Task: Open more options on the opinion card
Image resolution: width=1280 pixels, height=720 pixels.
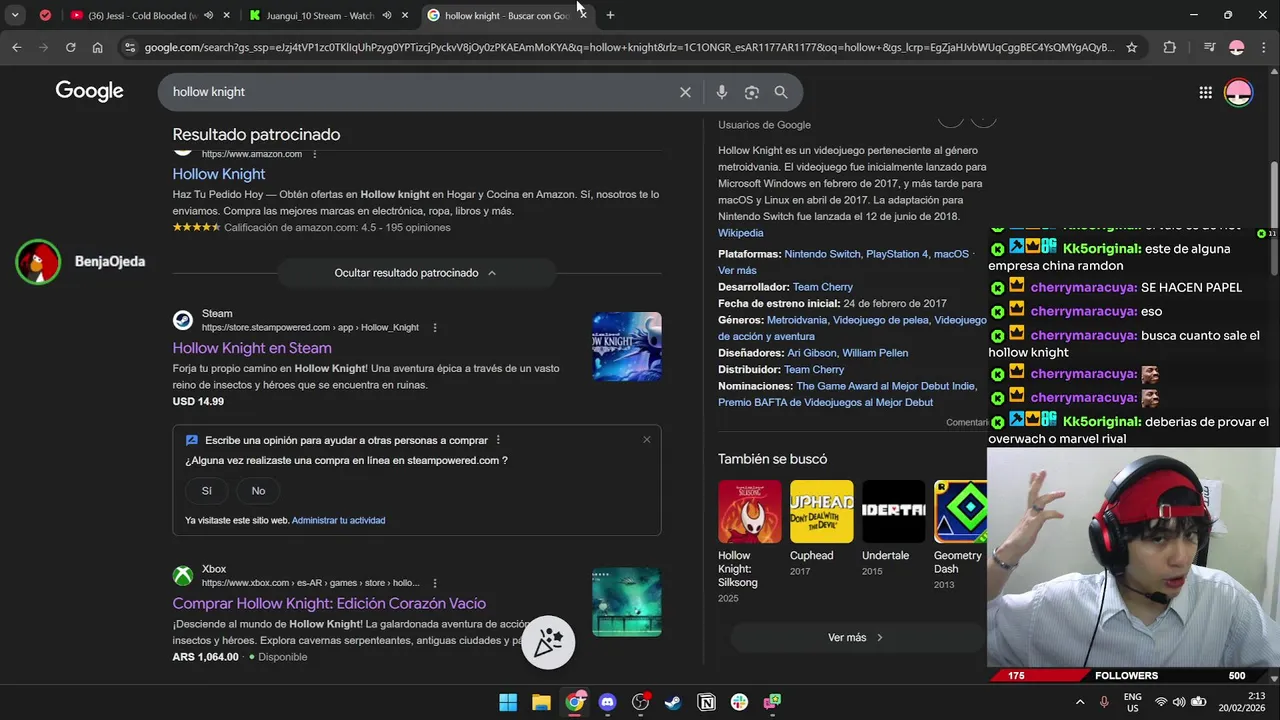Action: 498,440
